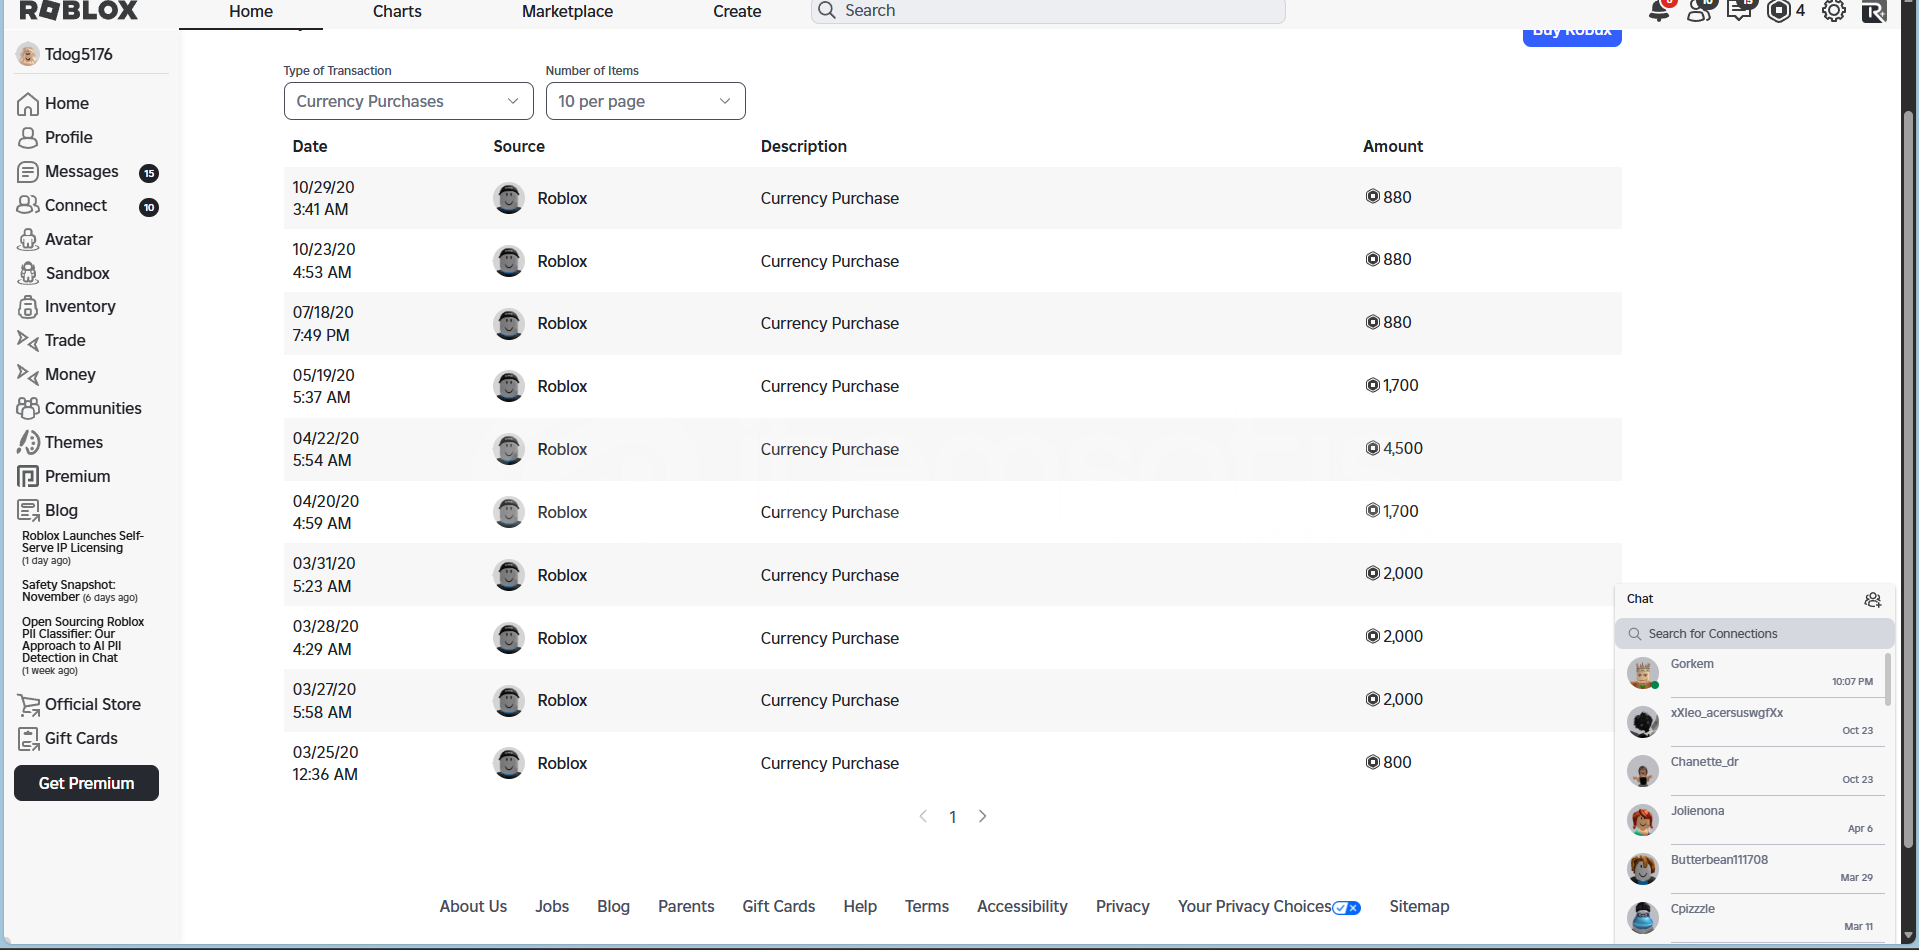The height and width of the screenshot is (950, 1919).
Task: Click the chat list scrollbar
Action: pyautogui.click(x=1888, y=678)
